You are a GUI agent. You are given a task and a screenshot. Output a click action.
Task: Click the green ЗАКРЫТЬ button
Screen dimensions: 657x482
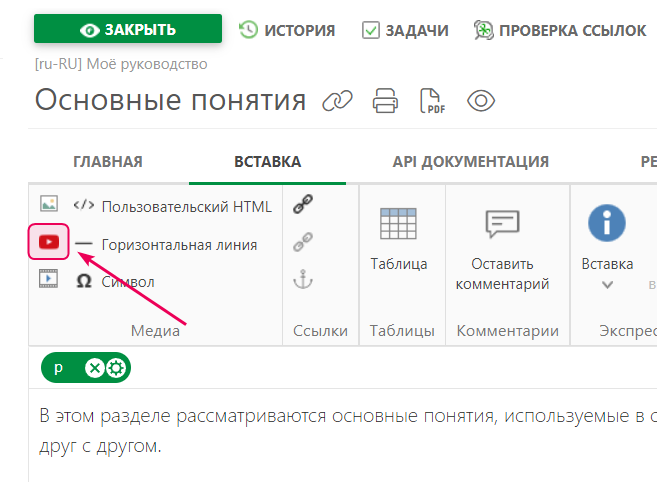point(128,29)
